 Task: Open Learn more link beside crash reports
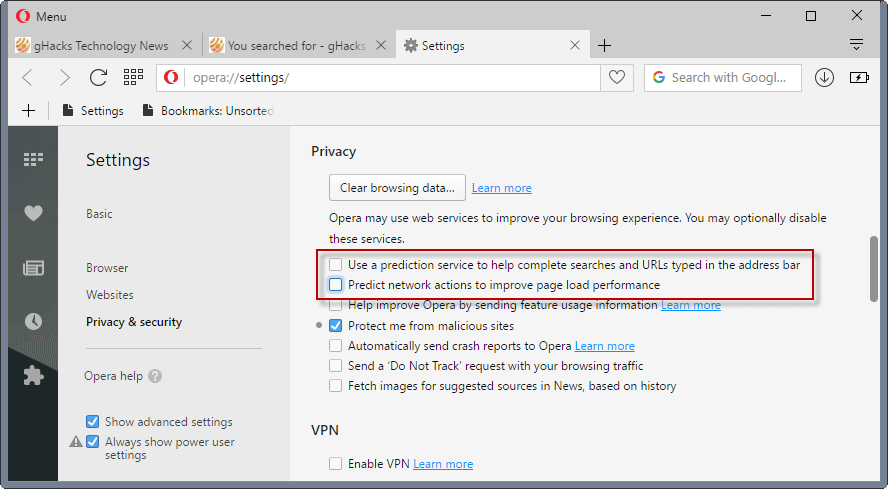pyautogui.click(x=604, y=346)
